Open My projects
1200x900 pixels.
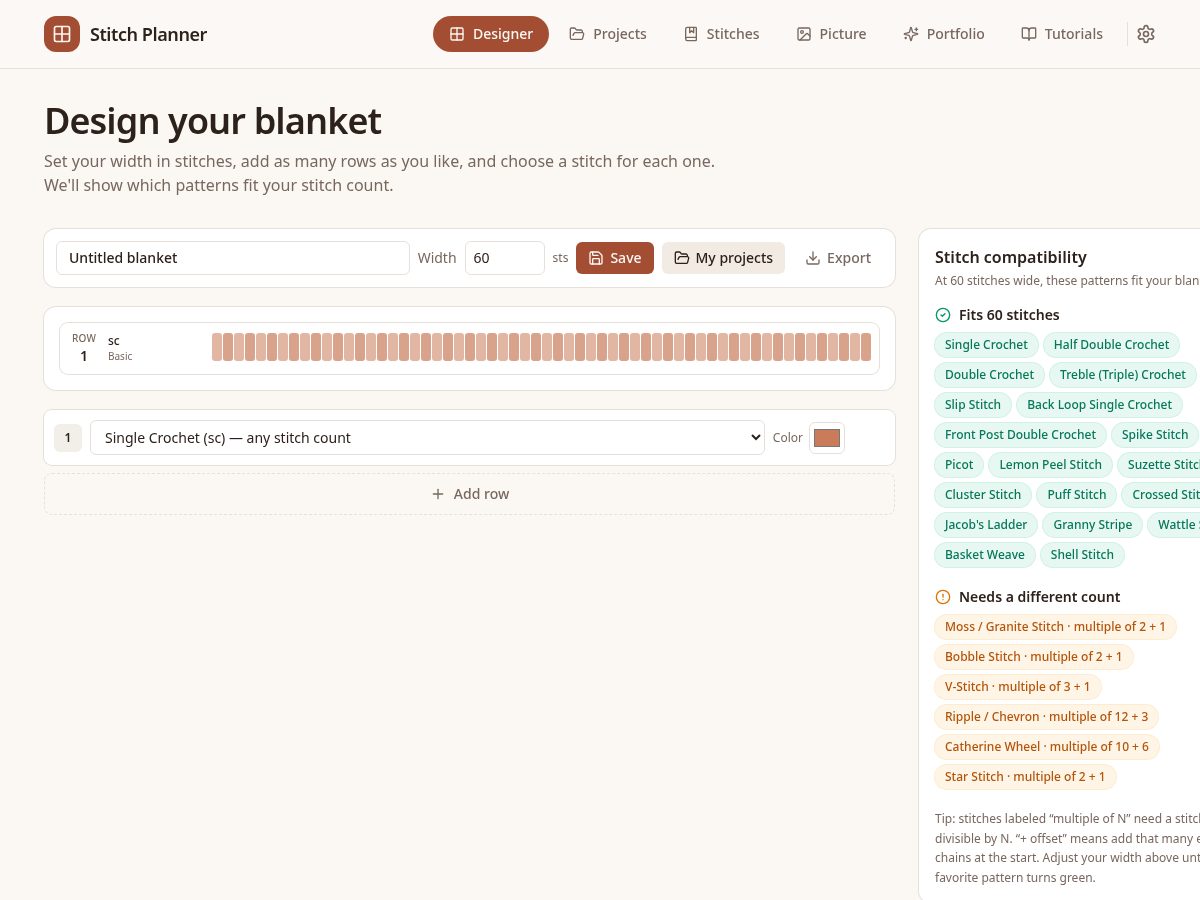point(723,258)
